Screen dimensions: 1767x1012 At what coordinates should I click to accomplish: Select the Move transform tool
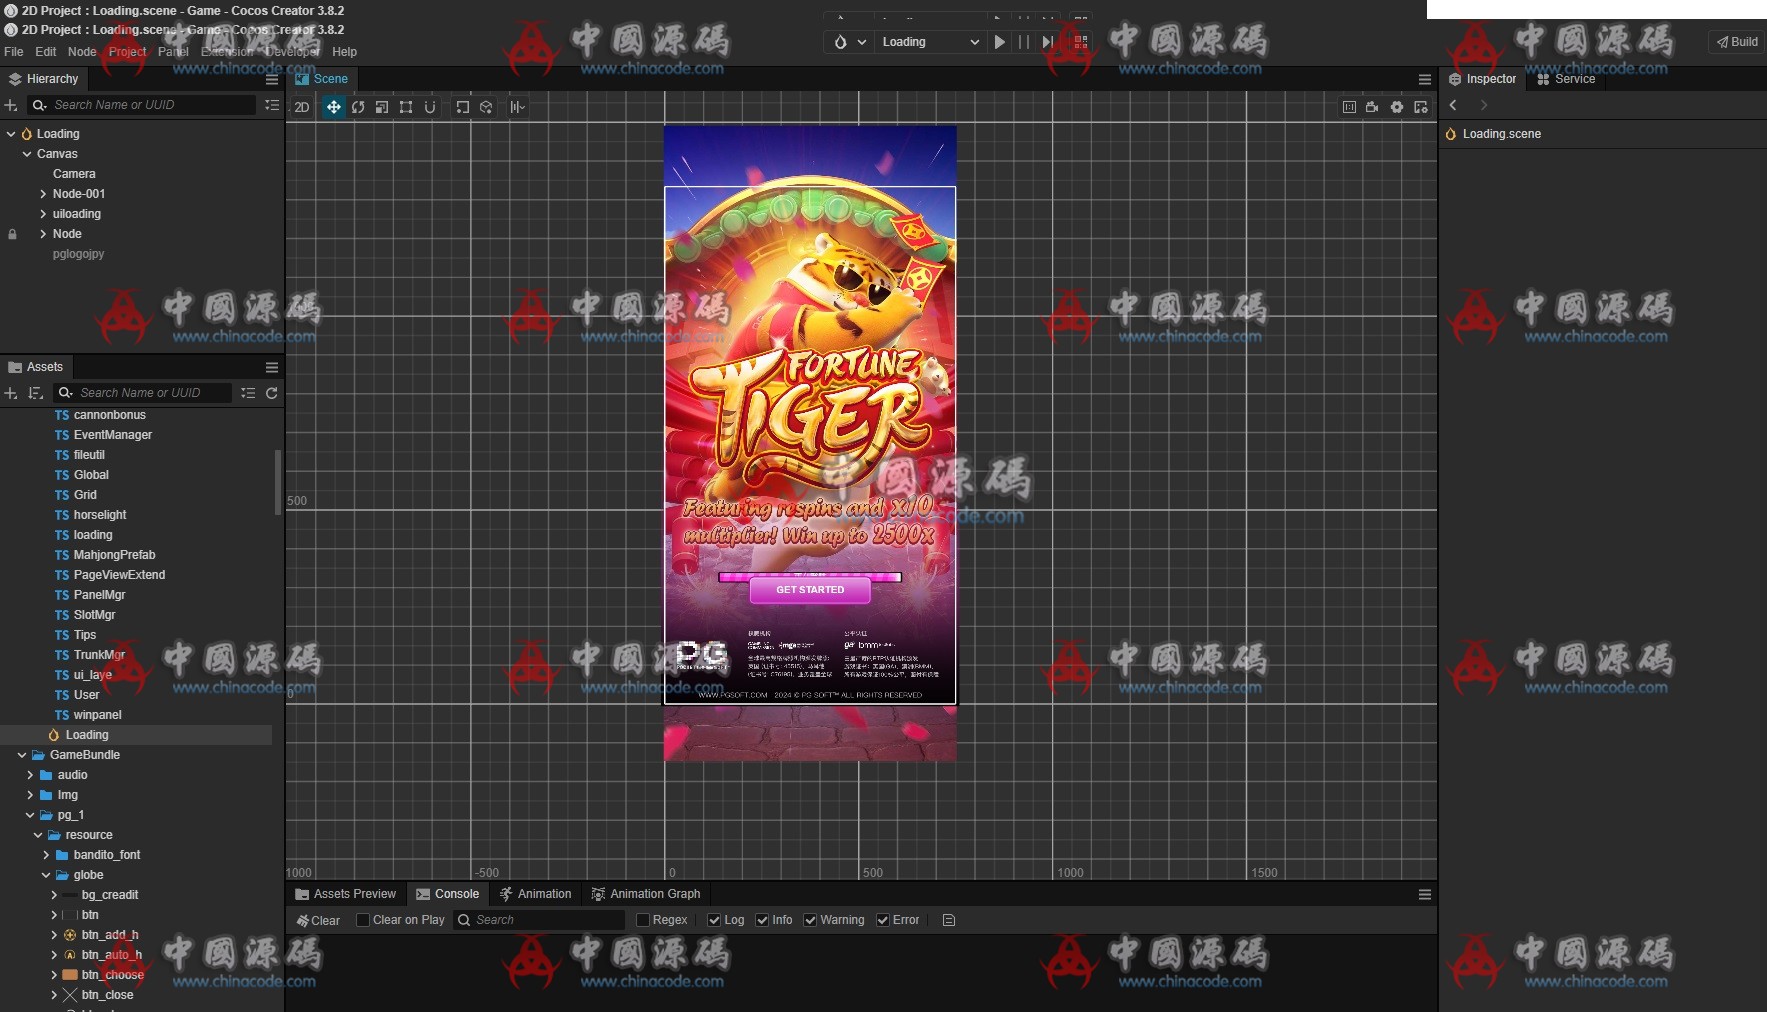coord(333,107)
